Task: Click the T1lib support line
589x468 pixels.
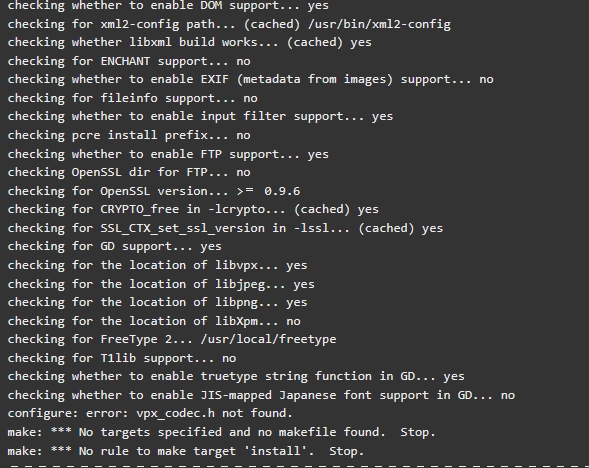Action: pyautogui.click(x=122, y=358)
